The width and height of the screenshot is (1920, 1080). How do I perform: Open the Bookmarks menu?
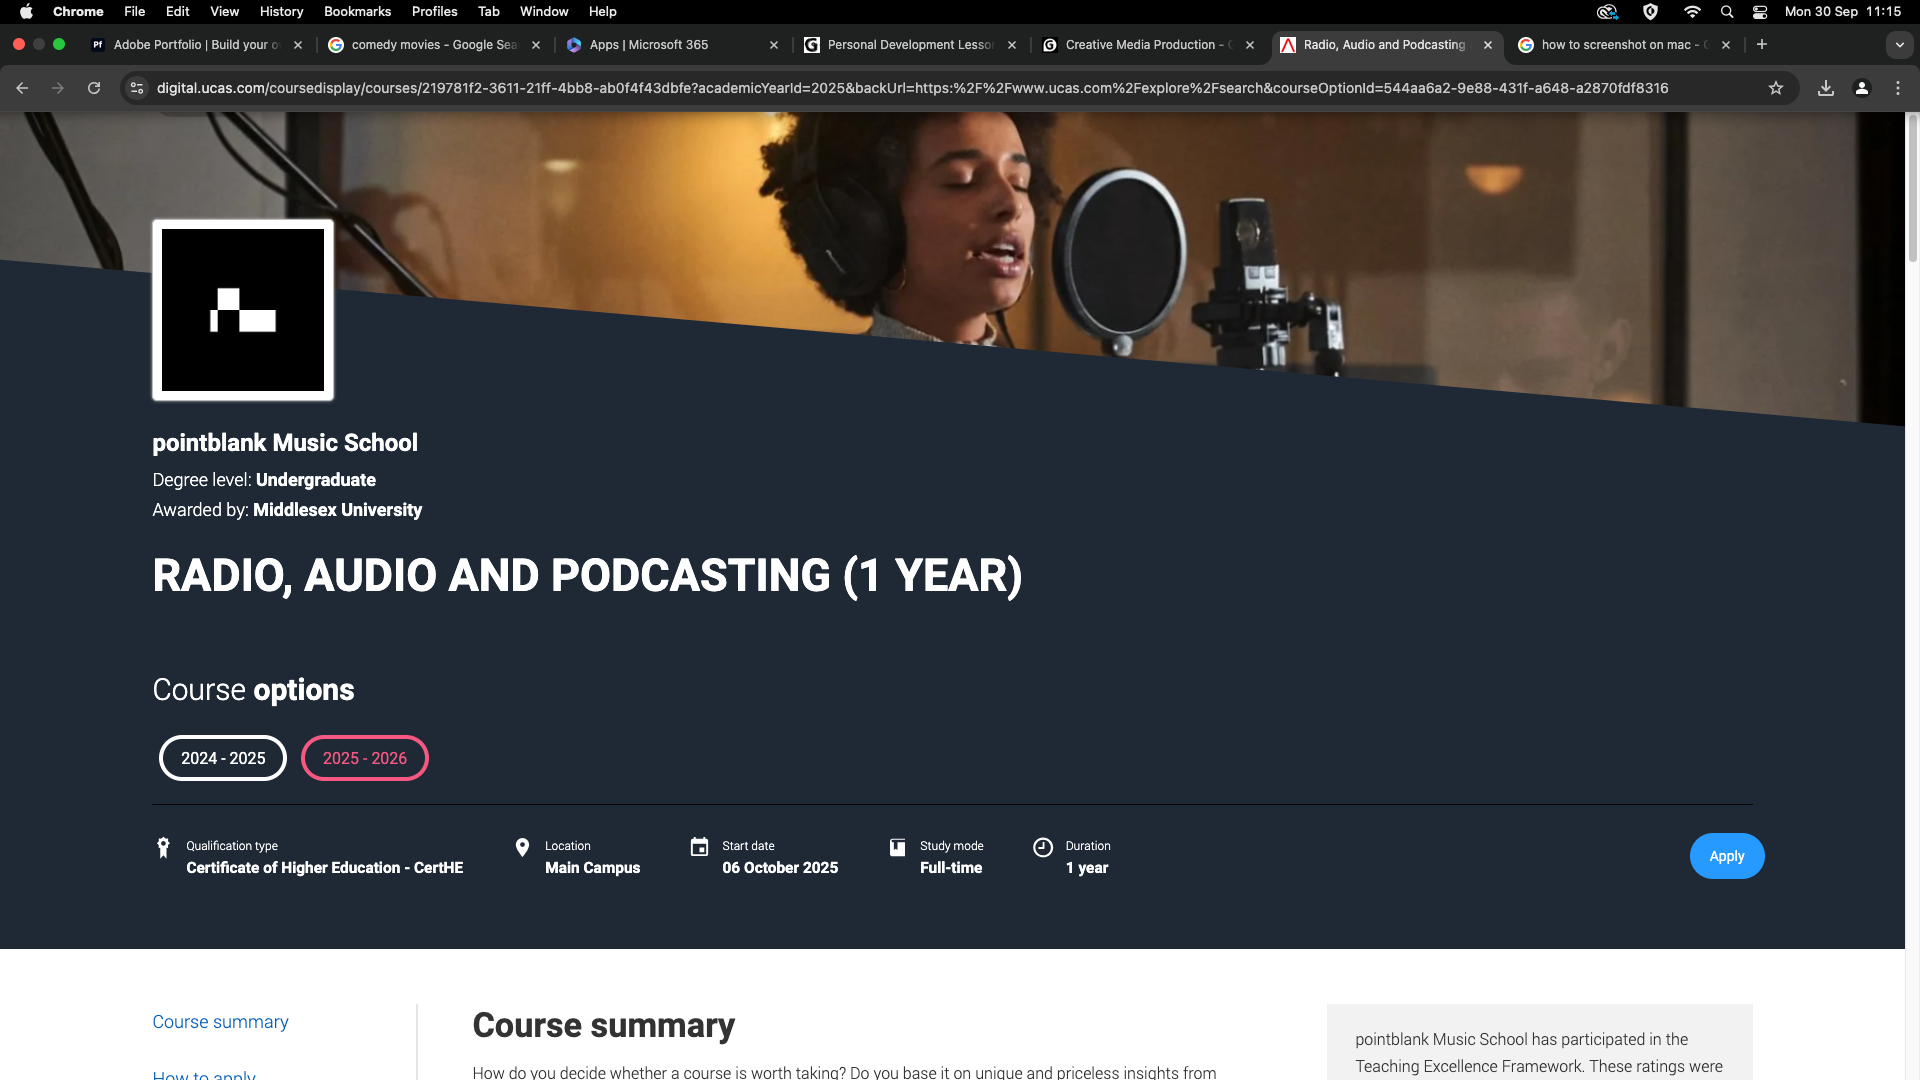coord(357,12)
